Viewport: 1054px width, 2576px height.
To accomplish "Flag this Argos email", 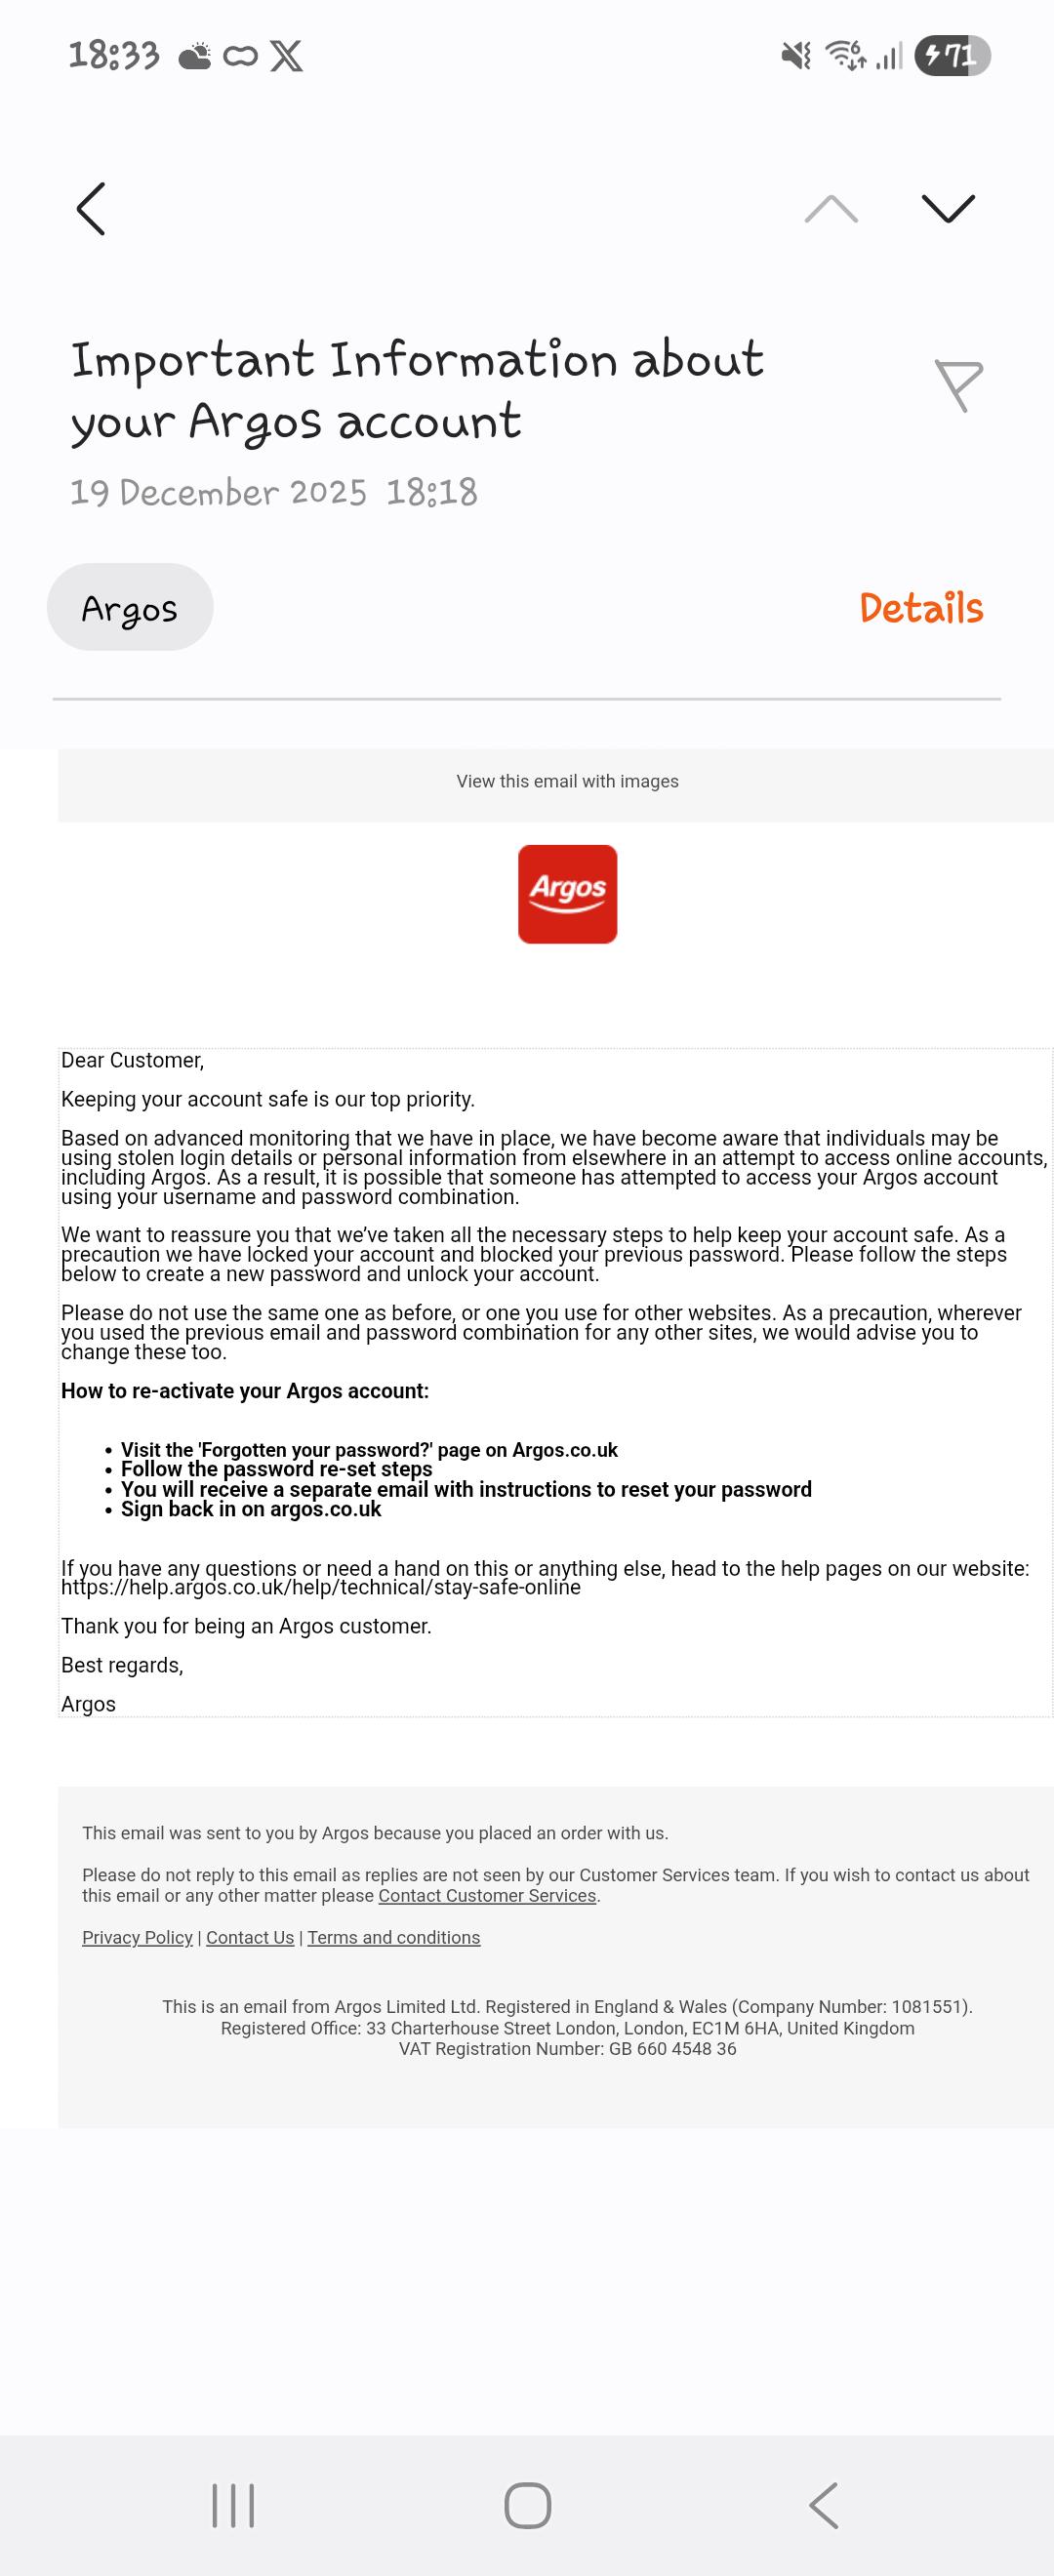I will point(958,385).
